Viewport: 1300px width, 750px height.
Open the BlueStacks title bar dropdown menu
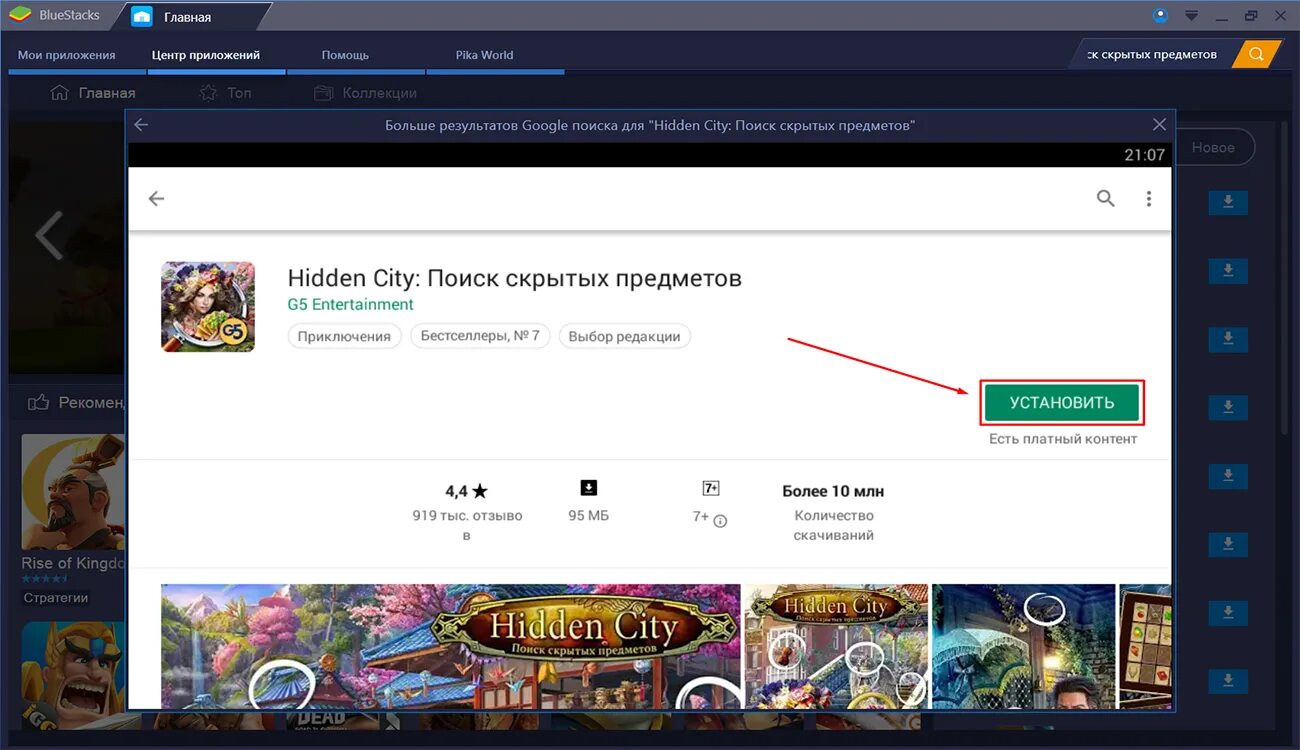[1191, 16]
